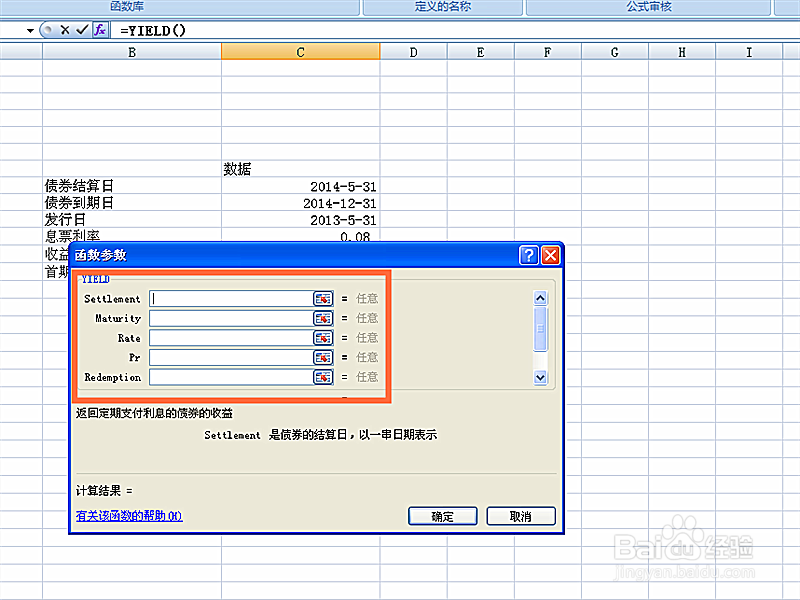Select cell with date 2014-5-31

301,186
